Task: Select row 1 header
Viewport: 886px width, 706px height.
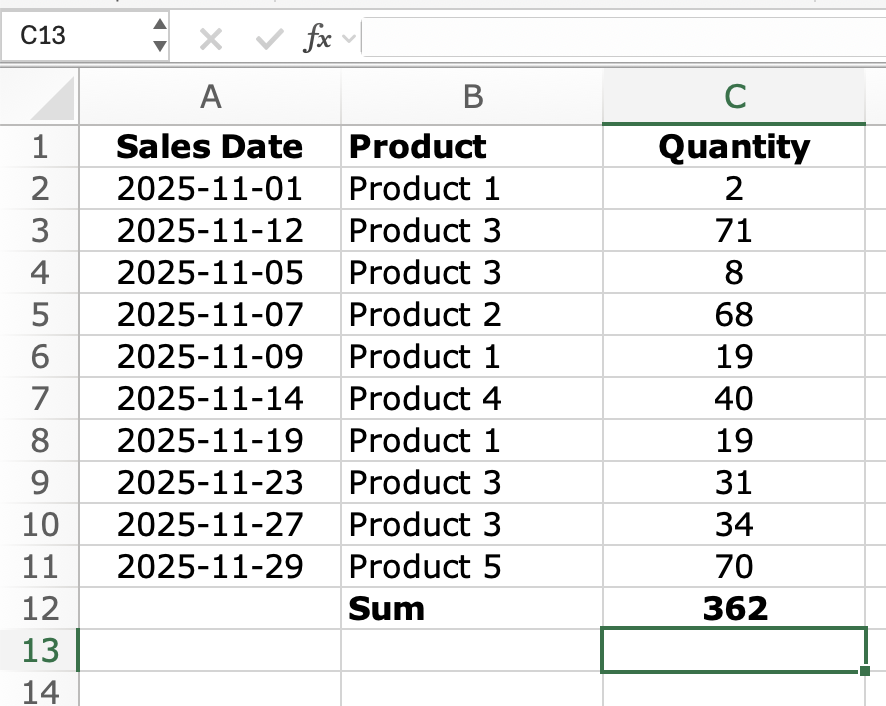Action: tap(40, 147)
